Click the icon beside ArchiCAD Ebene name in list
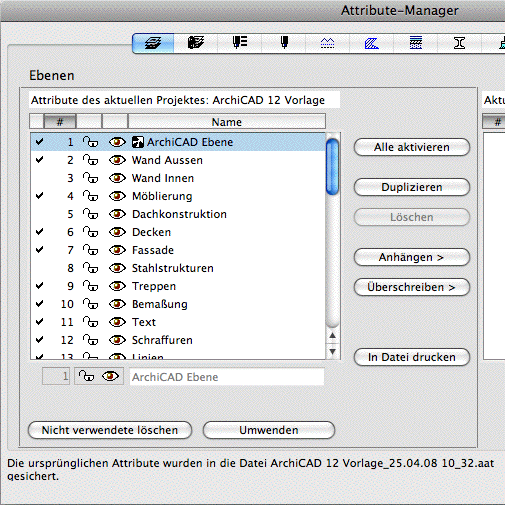Image resolution: width=505 pixels, height=505 pixels. [138, 142]
